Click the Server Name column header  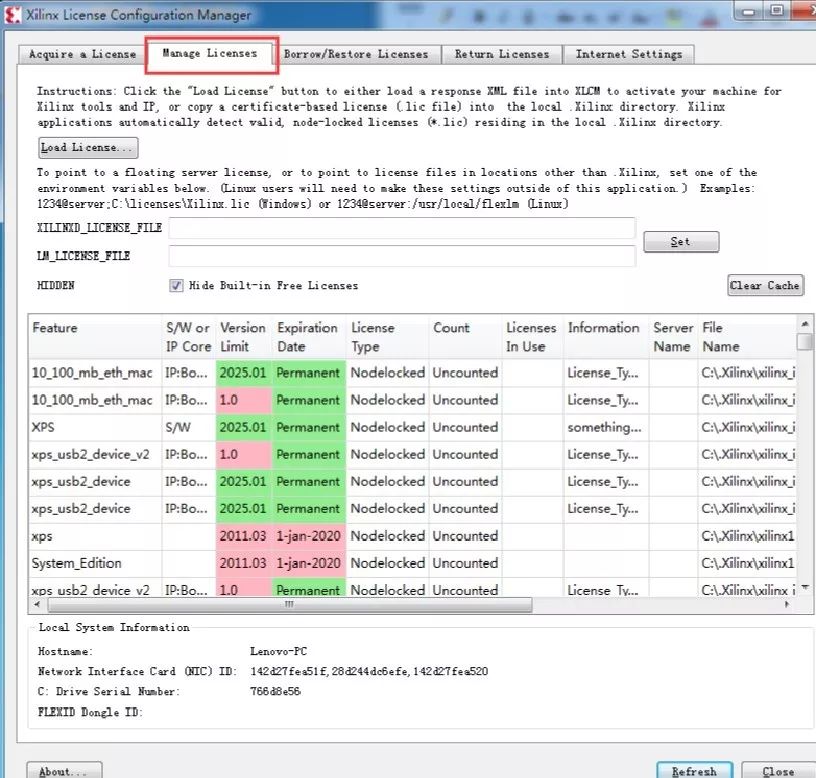673,337
